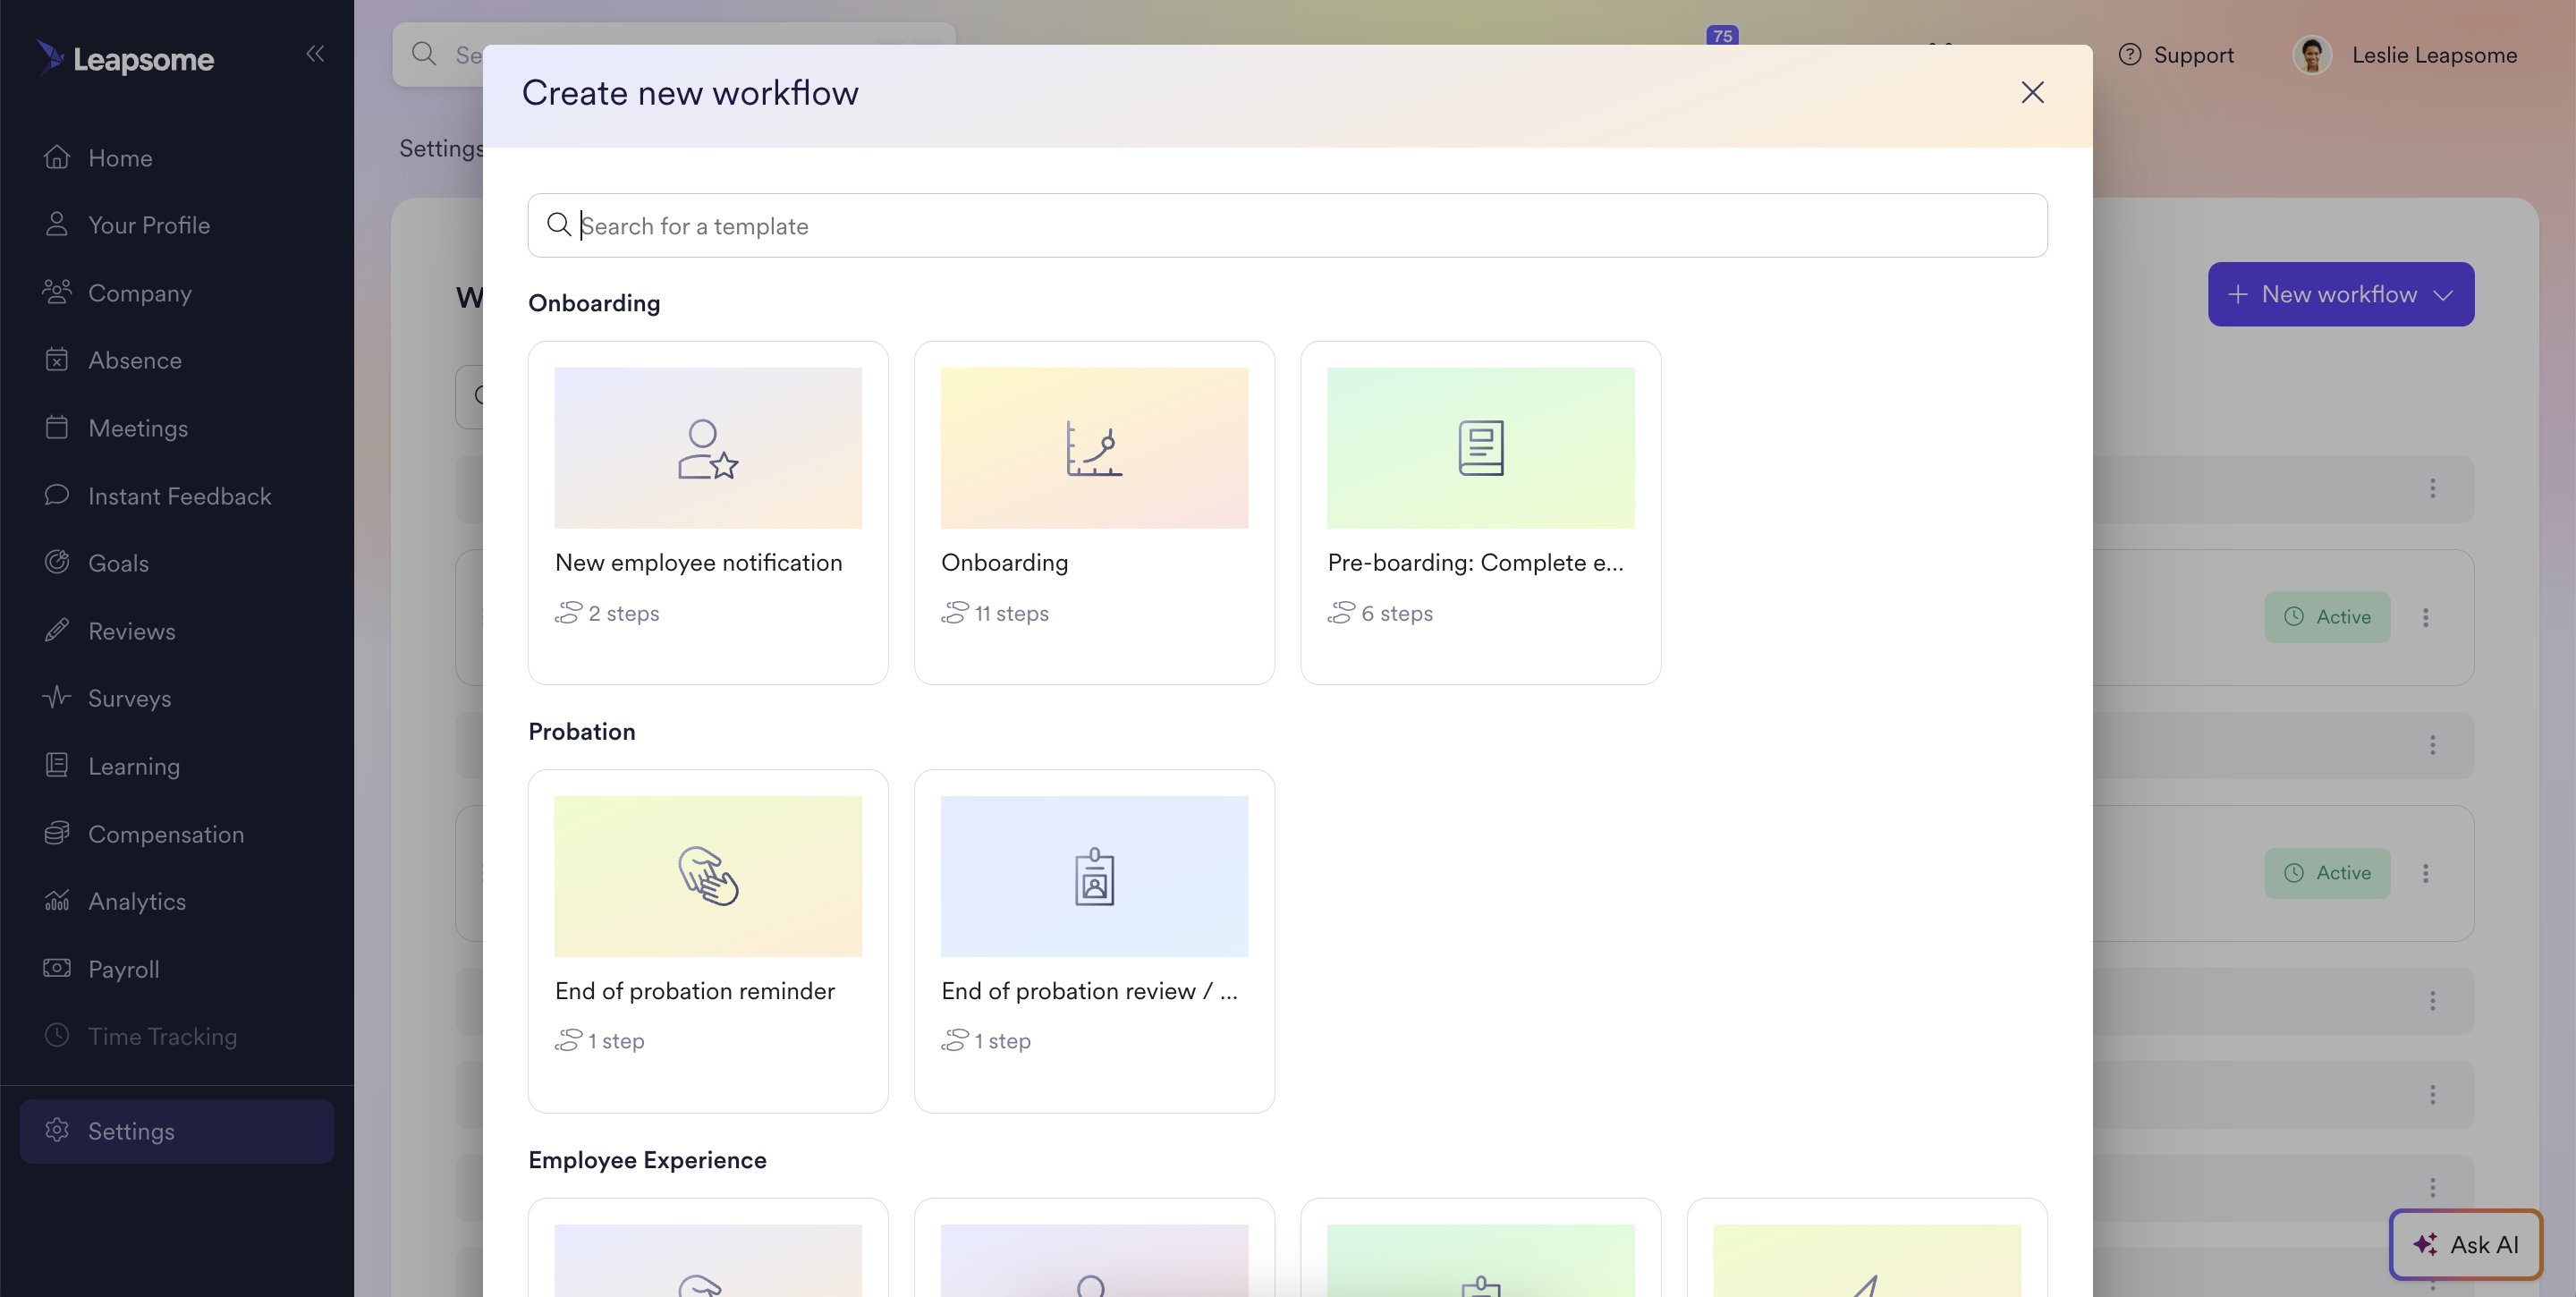2576x1297 pixels.
Task: Click Leslie Leapsome's profile avatar
Action: click(2311, 55)
